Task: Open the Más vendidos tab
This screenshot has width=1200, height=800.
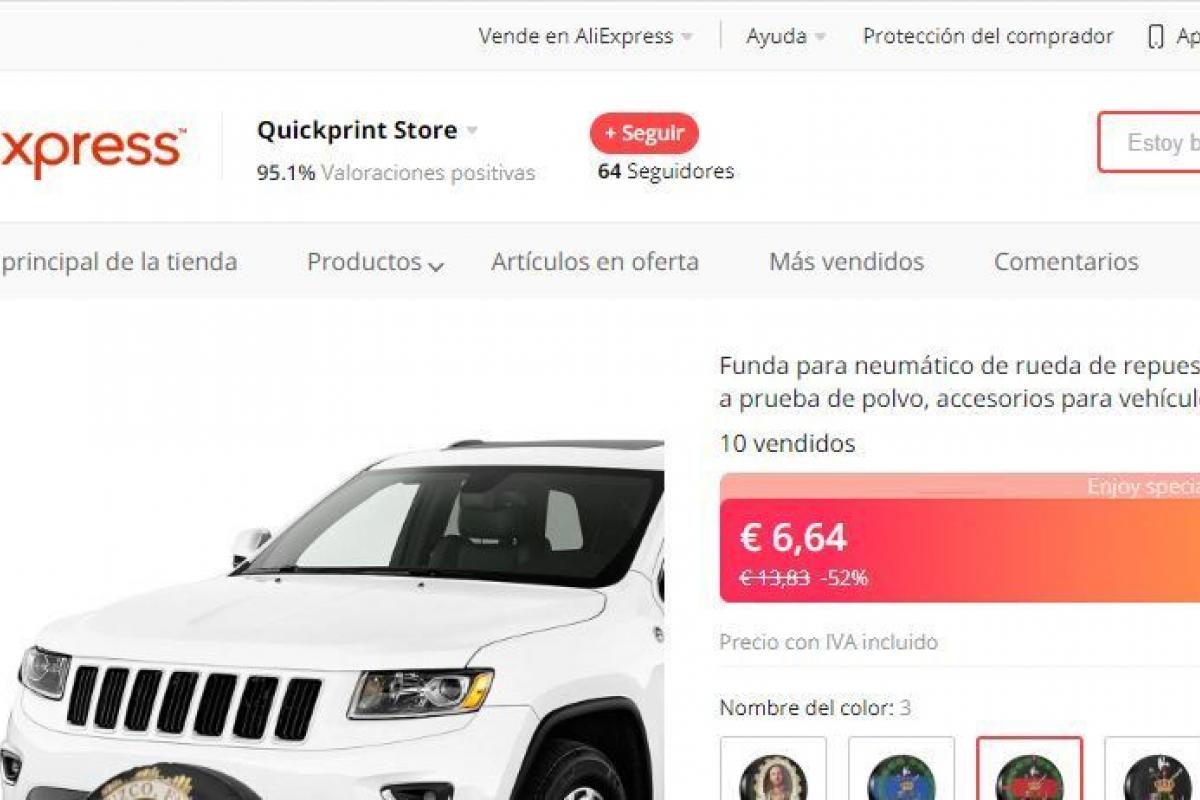Action: click(846, 262)
